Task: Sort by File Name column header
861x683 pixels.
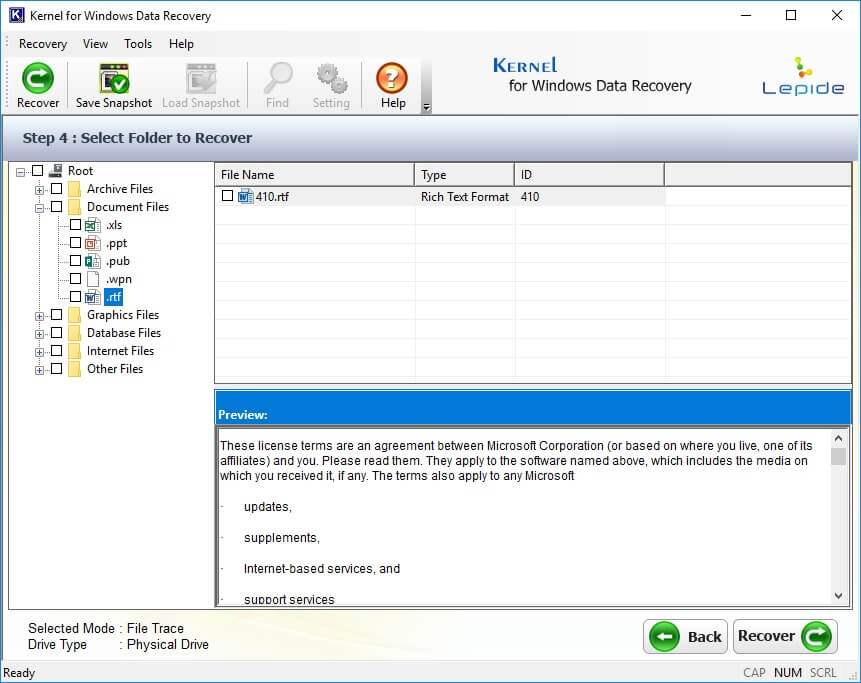Action: pyautogui.click(x=314, y=175)
